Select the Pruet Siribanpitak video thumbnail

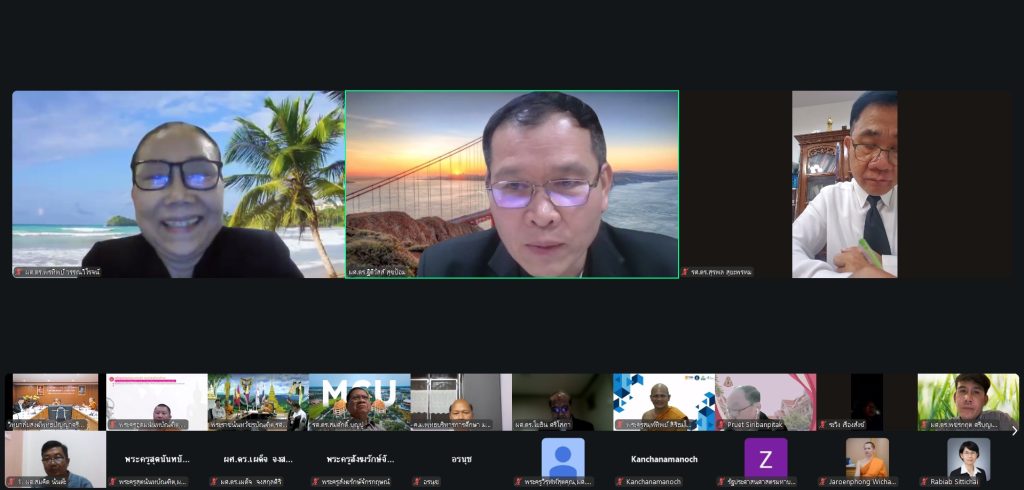765,401
